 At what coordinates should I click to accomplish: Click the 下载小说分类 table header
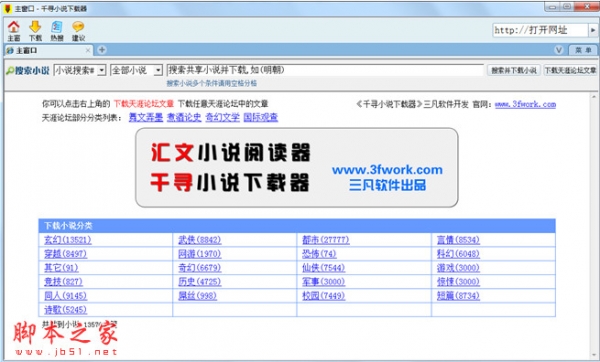(297, 226)
